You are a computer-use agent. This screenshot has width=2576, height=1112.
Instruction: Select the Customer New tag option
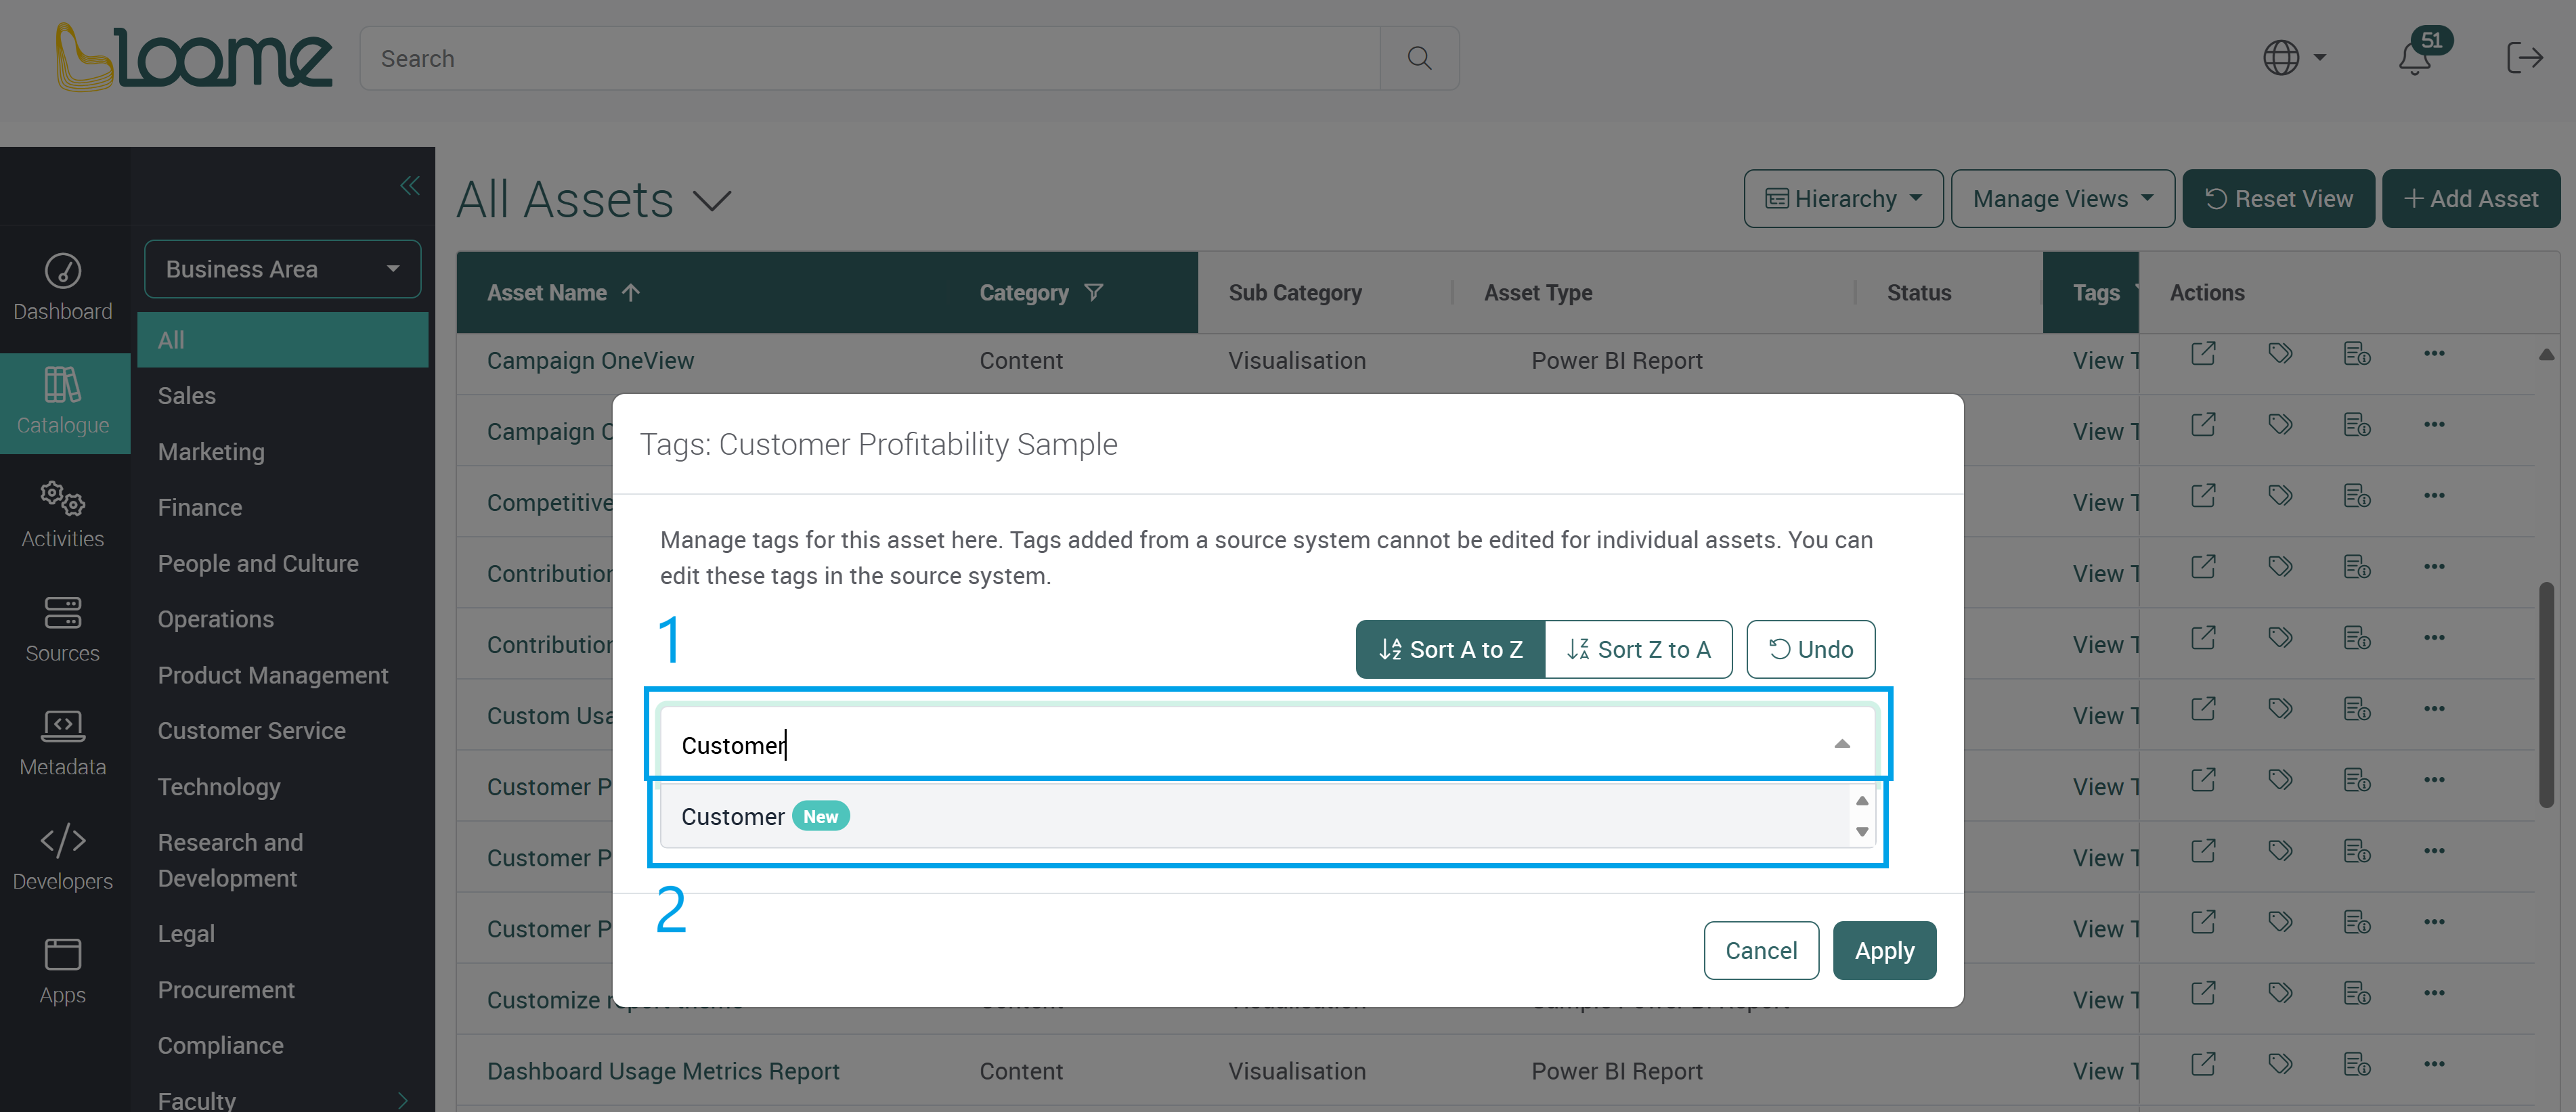pyautogui.click(x=1256, y=817)
